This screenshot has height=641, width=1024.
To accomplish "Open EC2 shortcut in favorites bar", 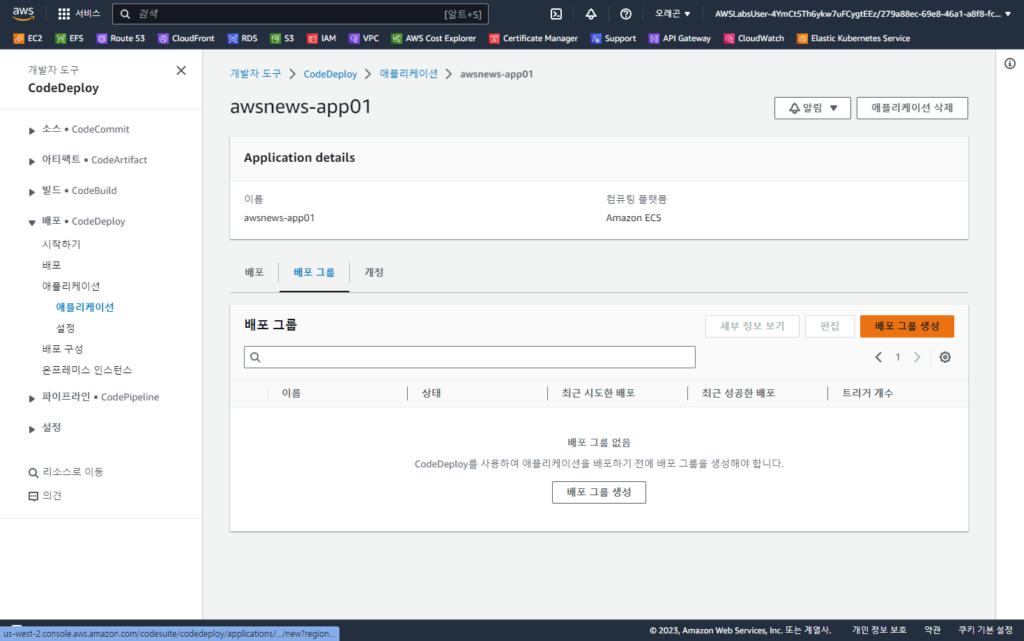I will (x=28, y=39).
